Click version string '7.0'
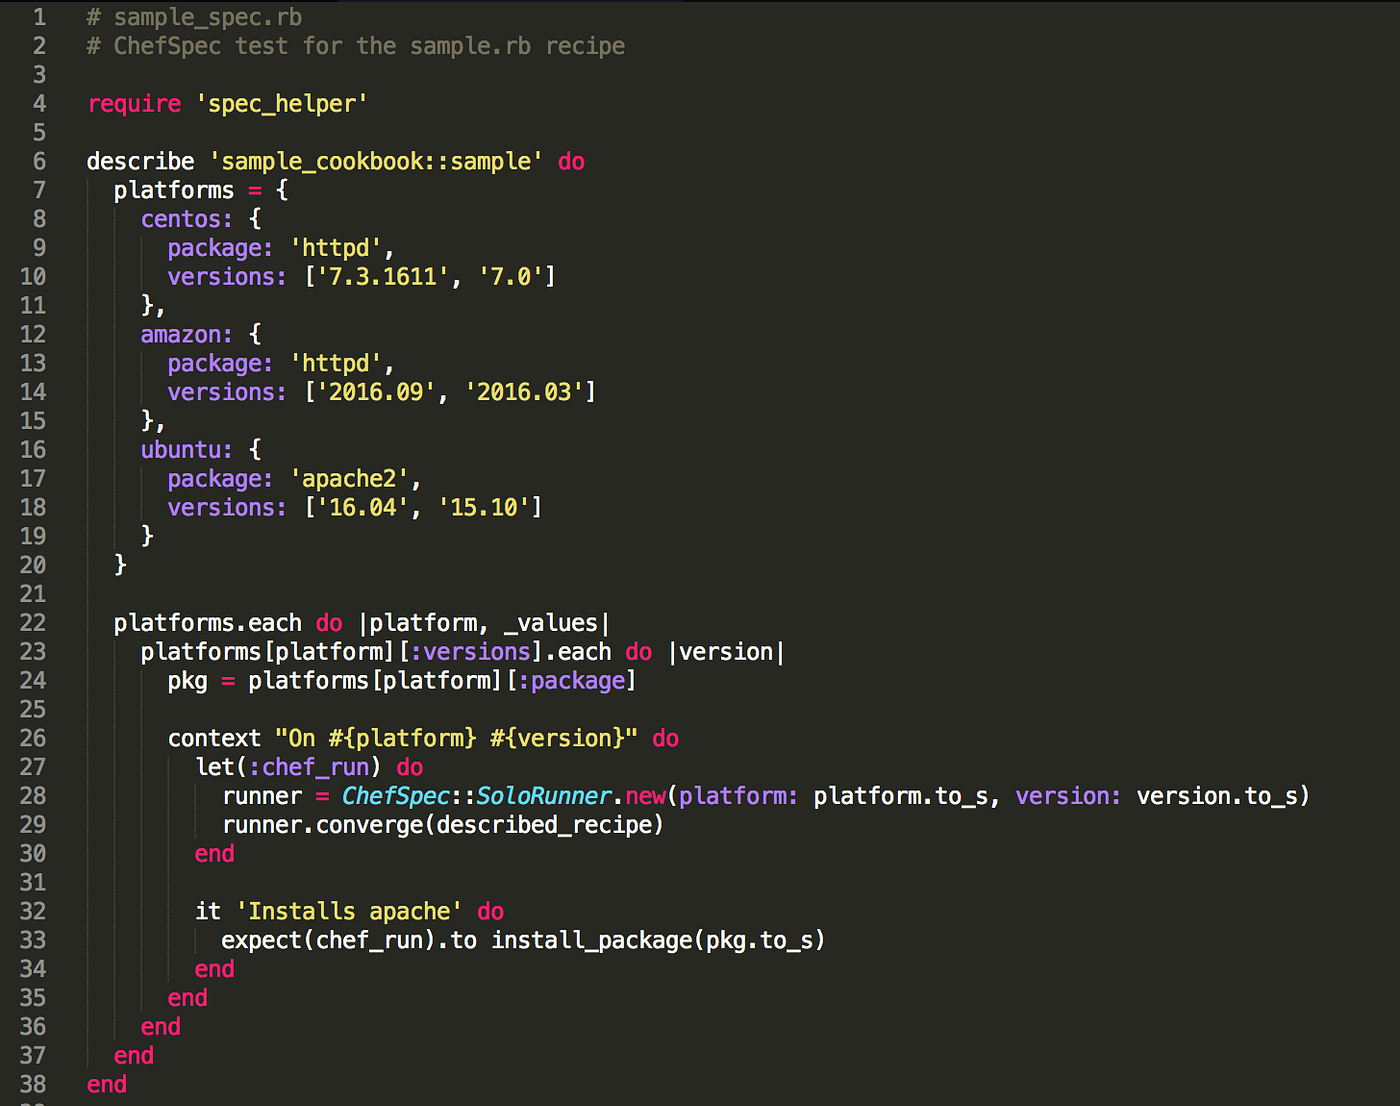This screenshot has width=1400, height=1106. 511,277
